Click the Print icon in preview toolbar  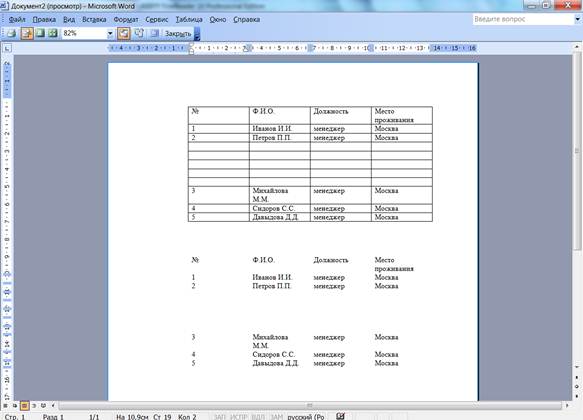[12, 33]
